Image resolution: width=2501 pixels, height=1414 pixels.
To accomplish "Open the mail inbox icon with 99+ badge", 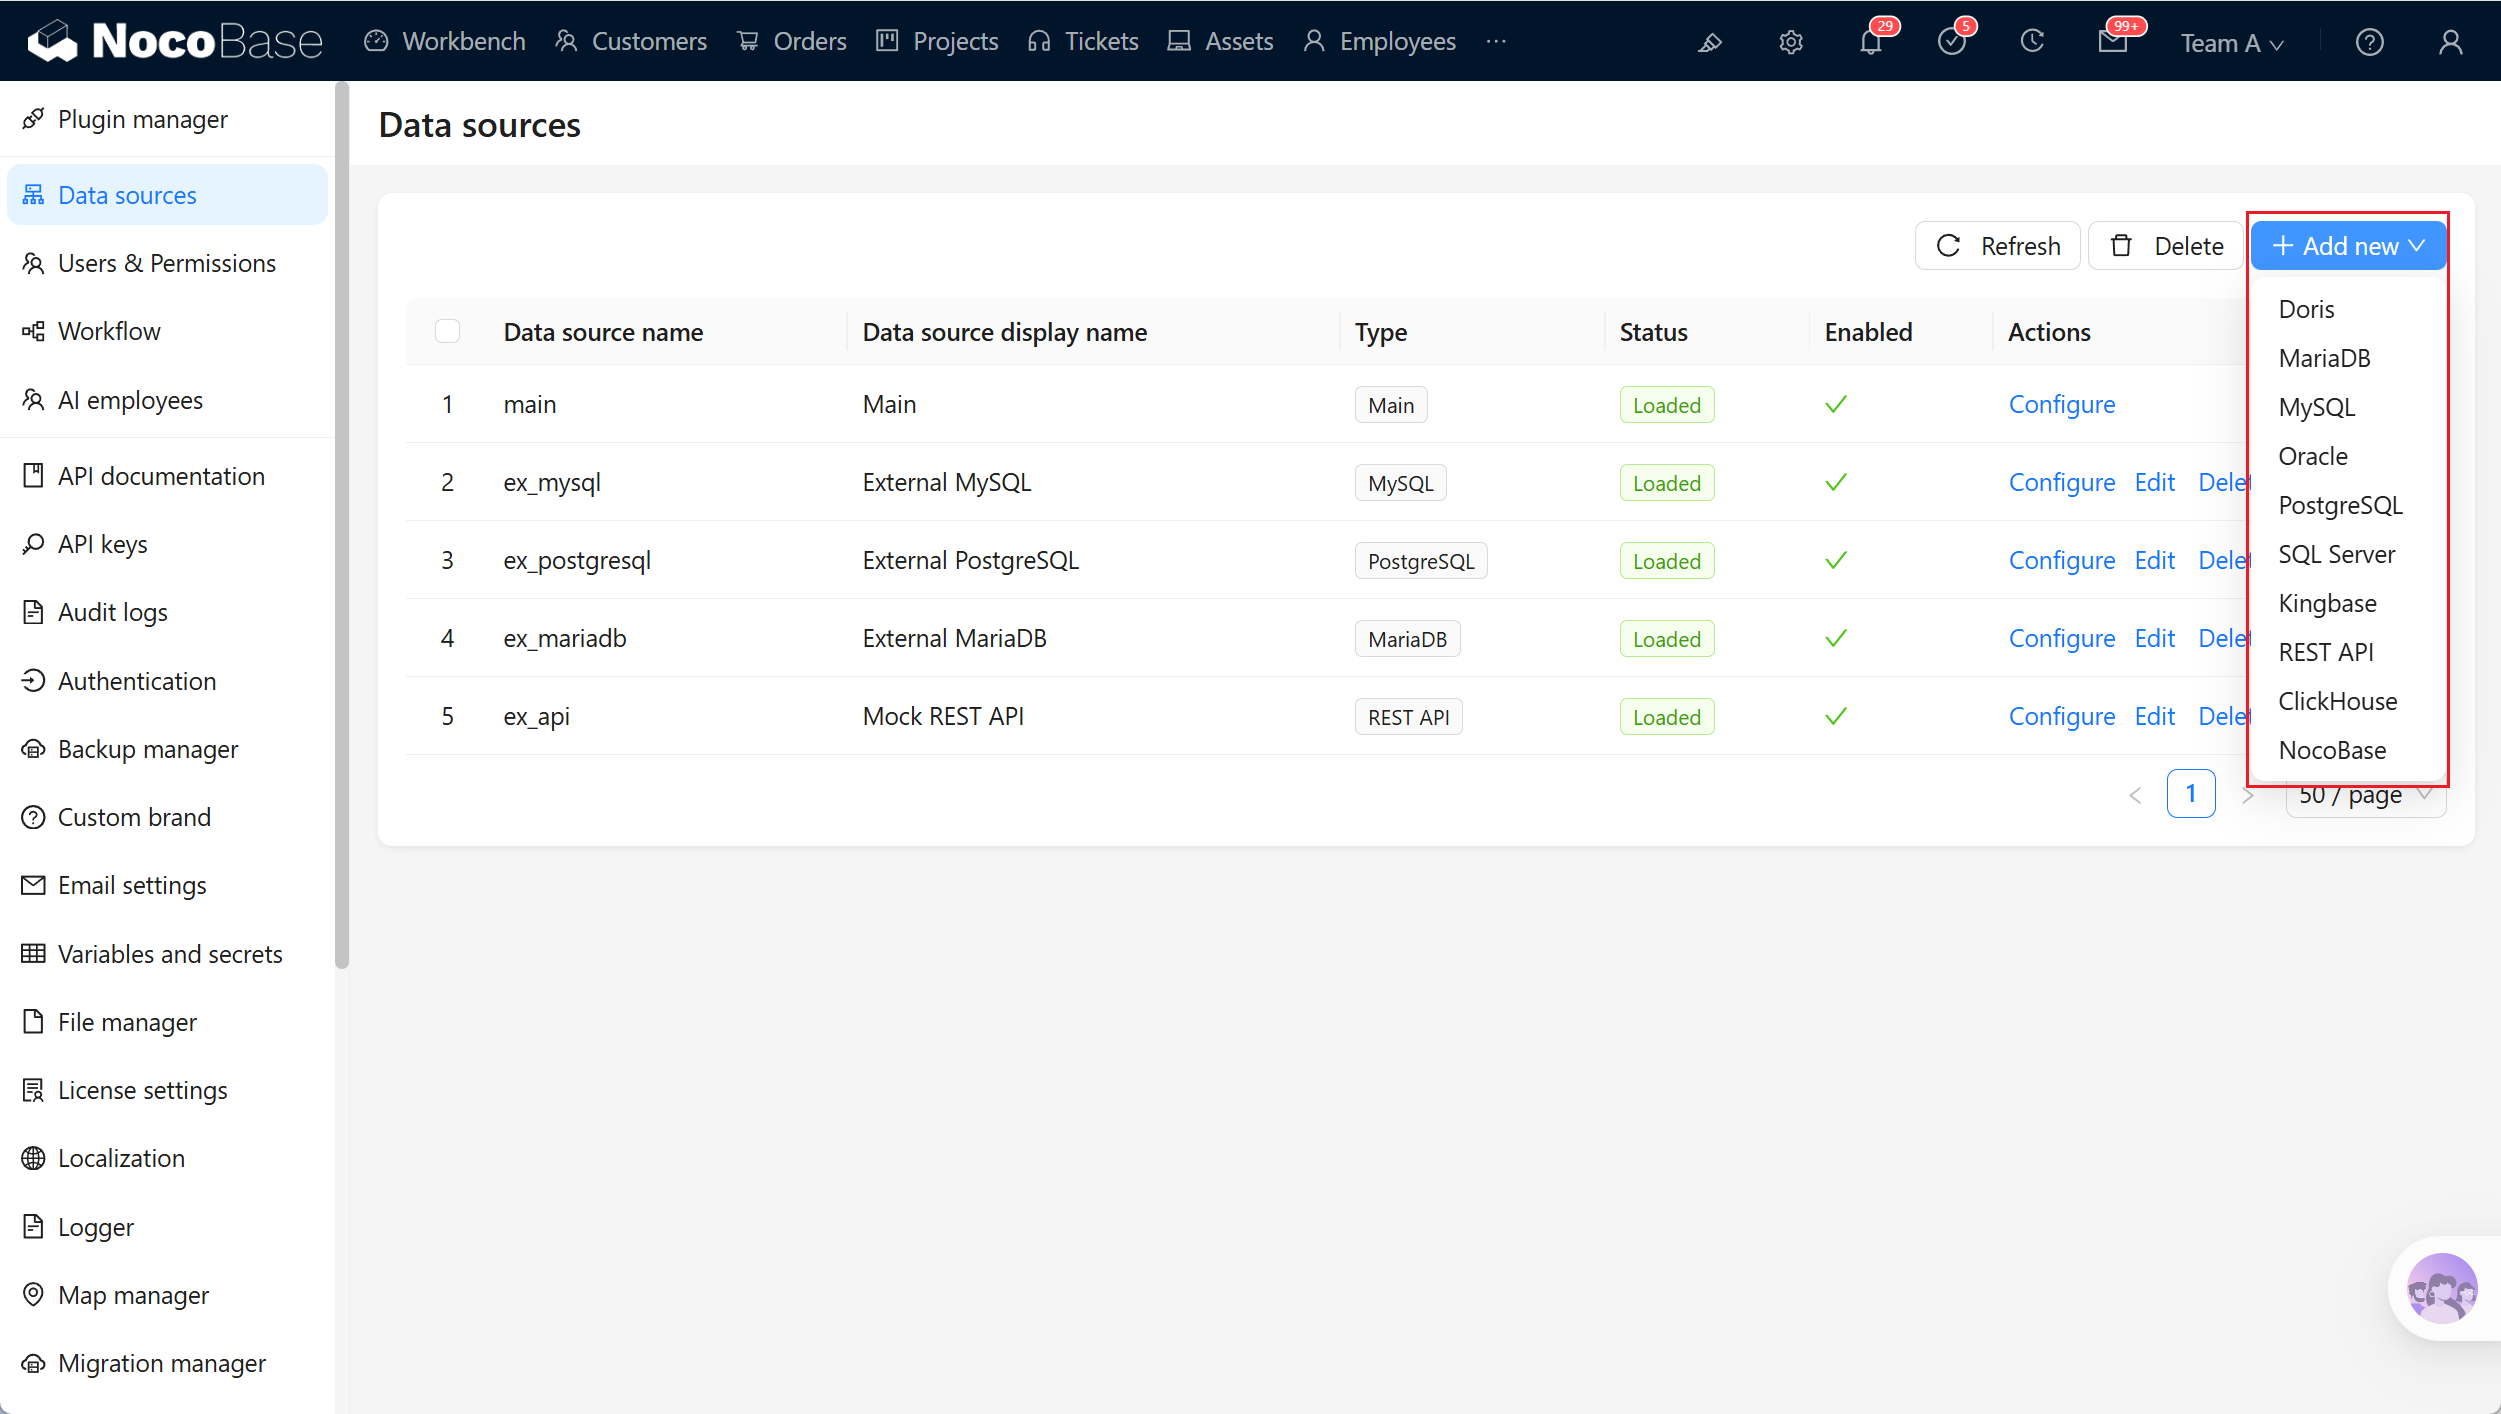I will click(2113, 42).
